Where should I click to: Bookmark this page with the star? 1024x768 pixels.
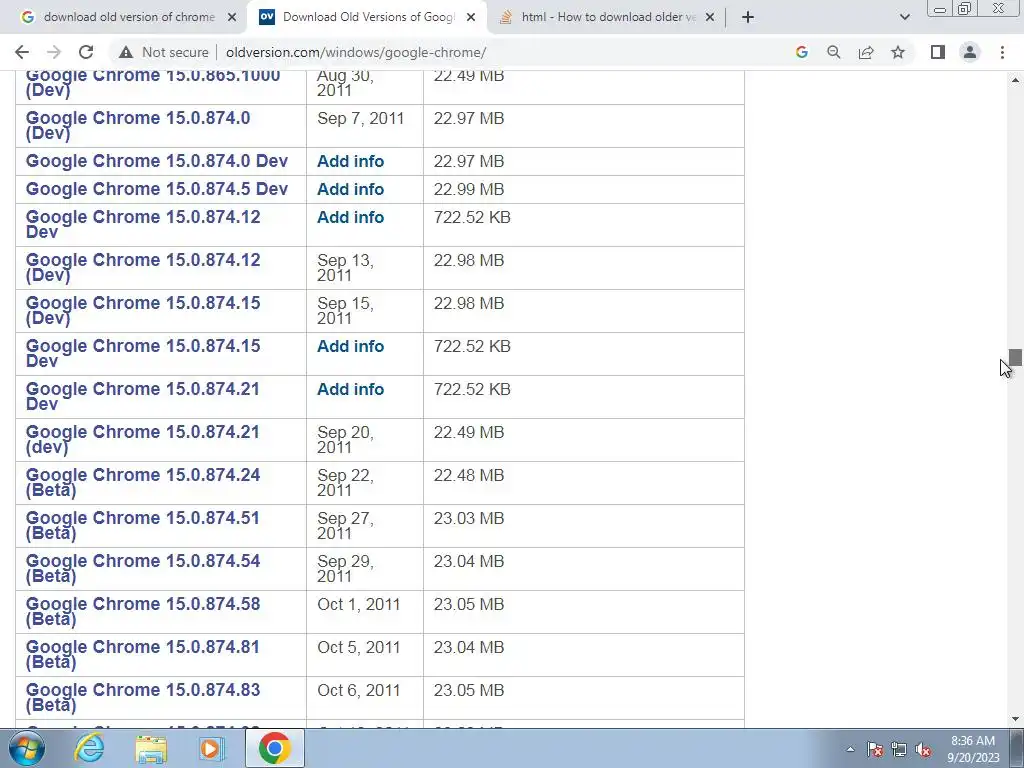(898, 52)
